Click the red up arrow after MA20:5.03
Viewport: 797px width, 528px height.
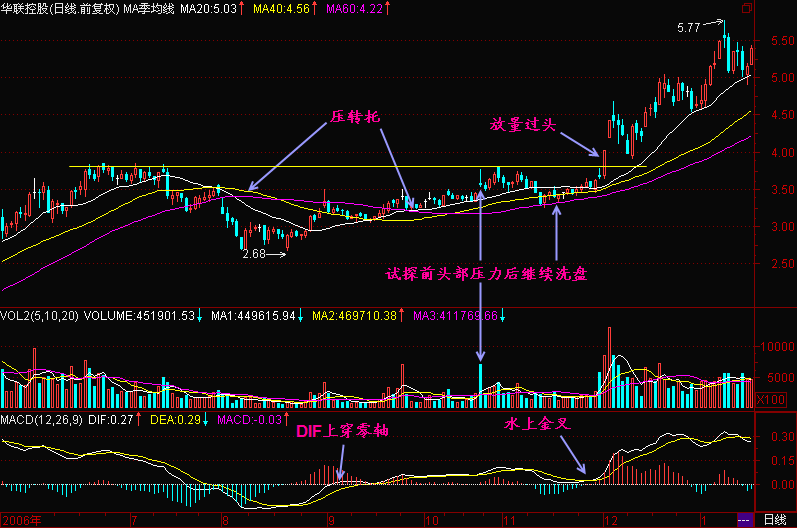242,8
